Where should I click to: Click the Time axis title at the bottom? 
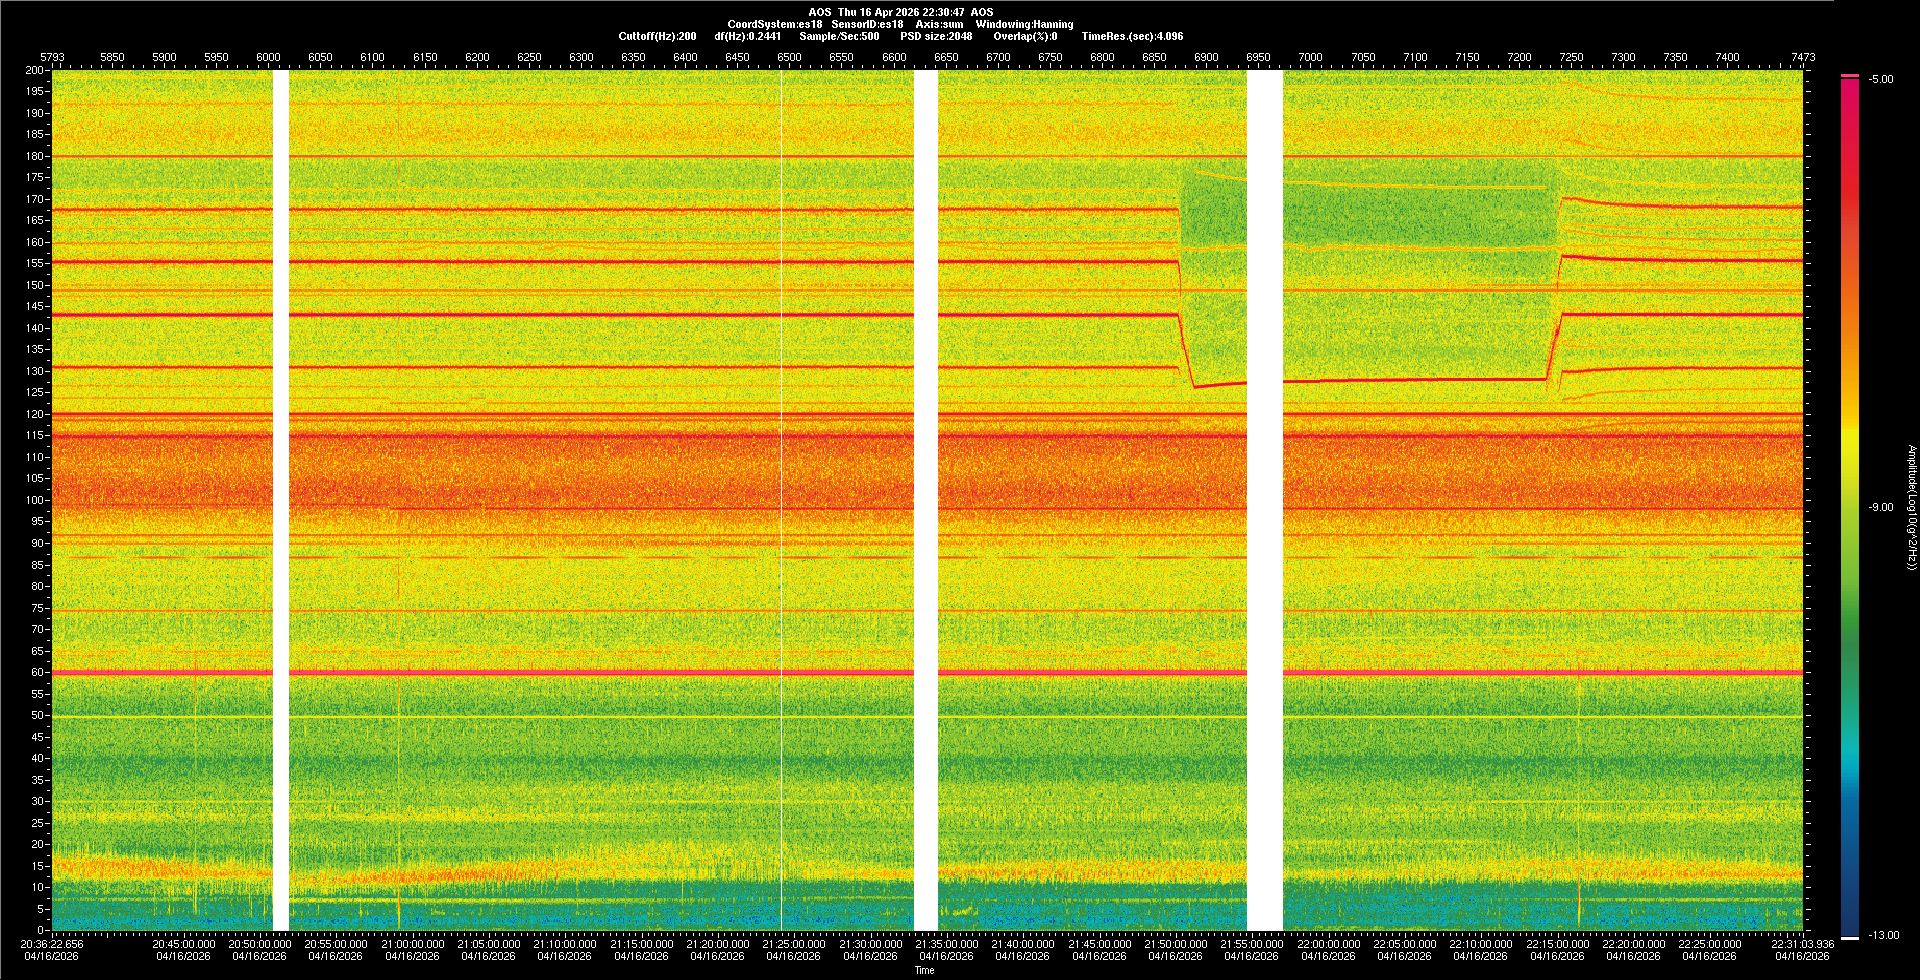click(x=925, y=970)
